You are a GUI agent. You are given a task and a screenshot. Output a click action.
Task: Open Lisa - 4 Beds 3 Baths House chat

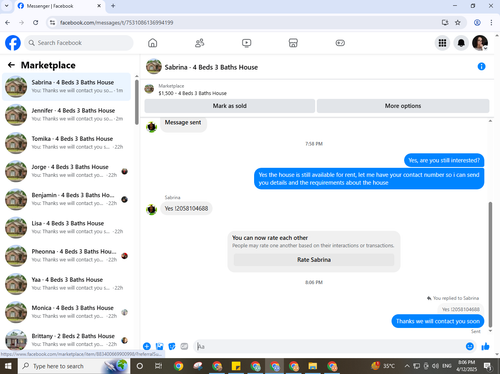click(67, 227)
